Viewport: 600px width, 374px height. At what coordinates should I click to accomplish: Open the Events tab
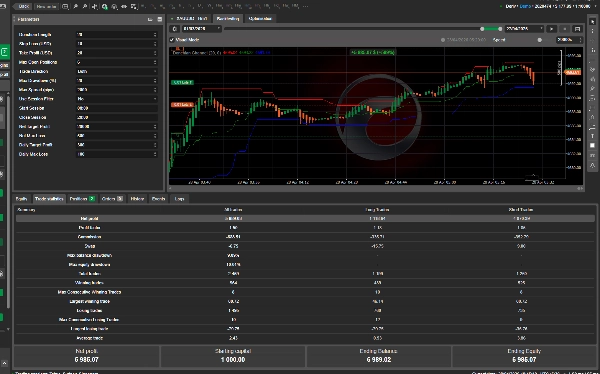point(158,199)
